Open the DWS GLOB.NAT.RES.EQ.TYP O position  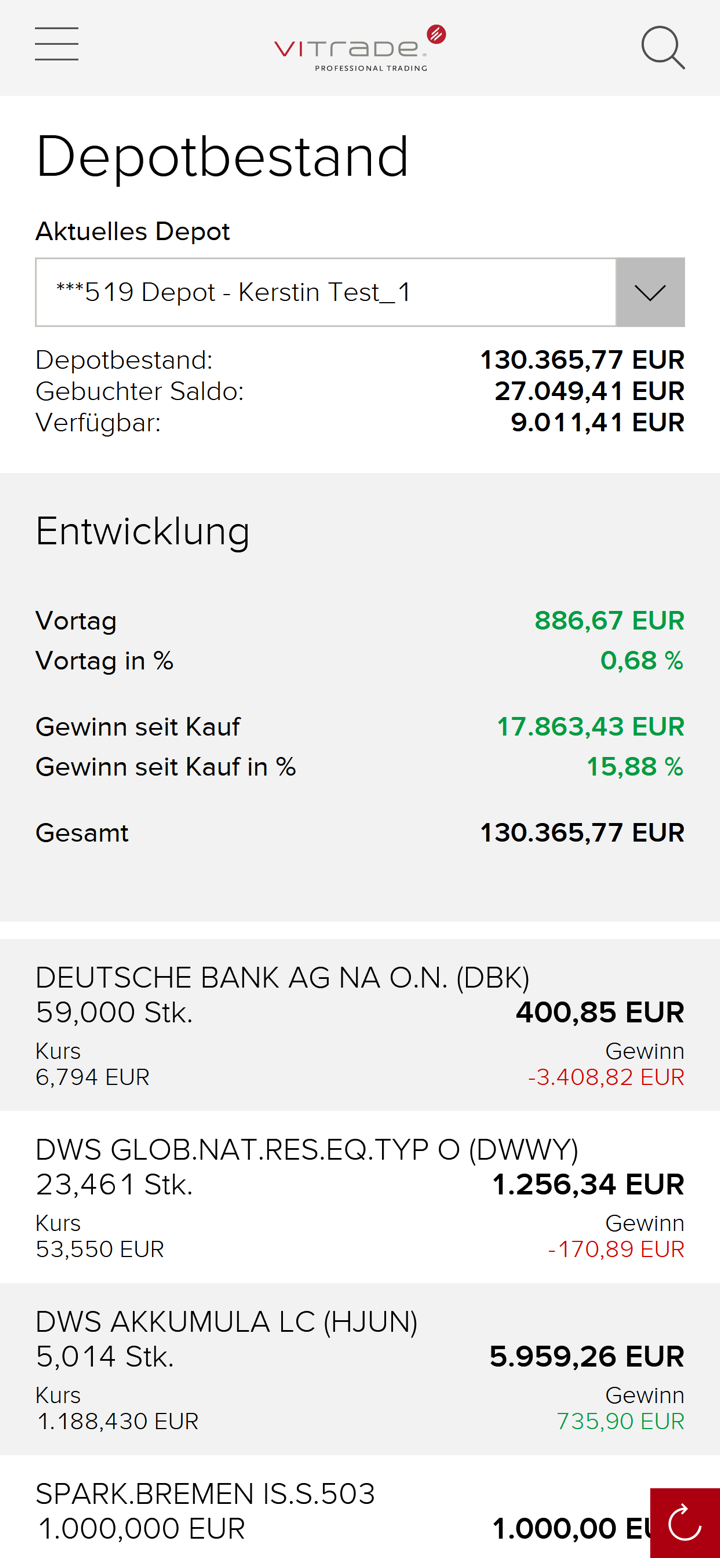[306, 1150]
